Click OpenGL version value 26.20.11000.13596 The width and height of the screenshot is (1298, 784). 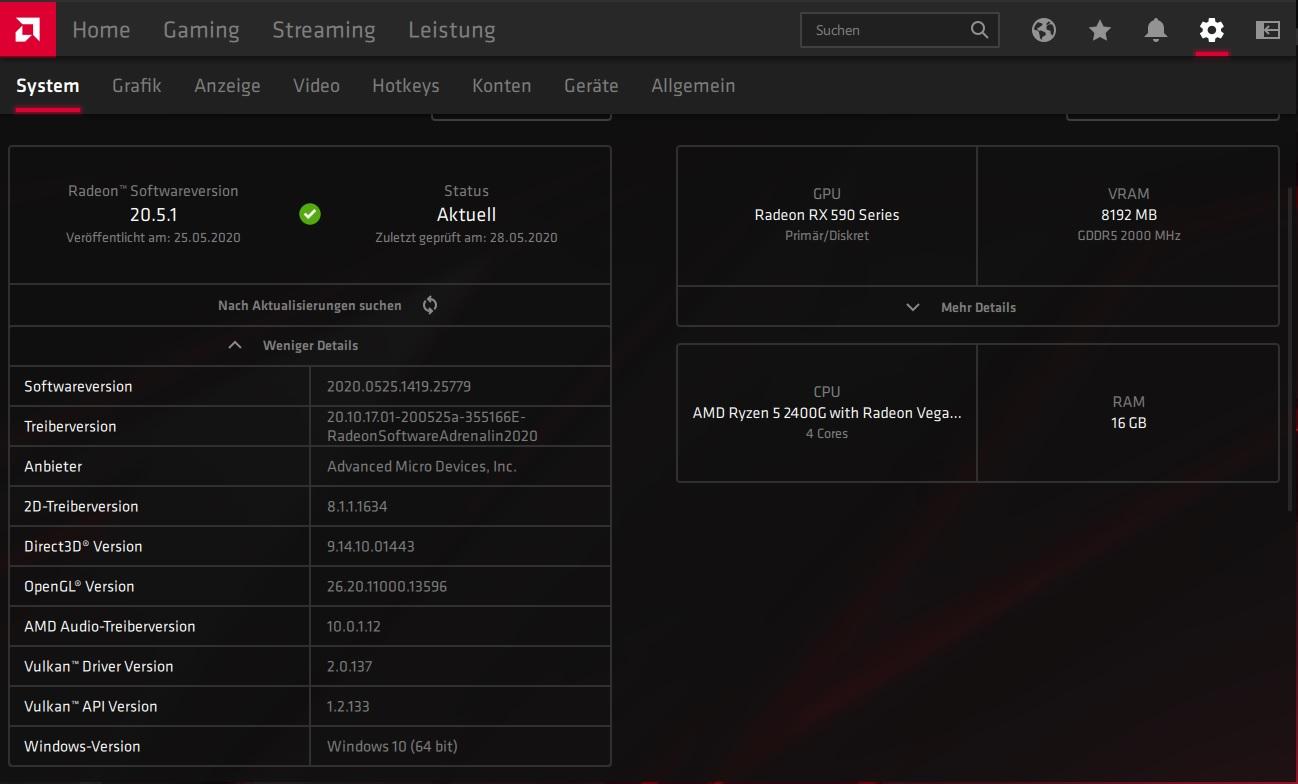coord(387,586)
